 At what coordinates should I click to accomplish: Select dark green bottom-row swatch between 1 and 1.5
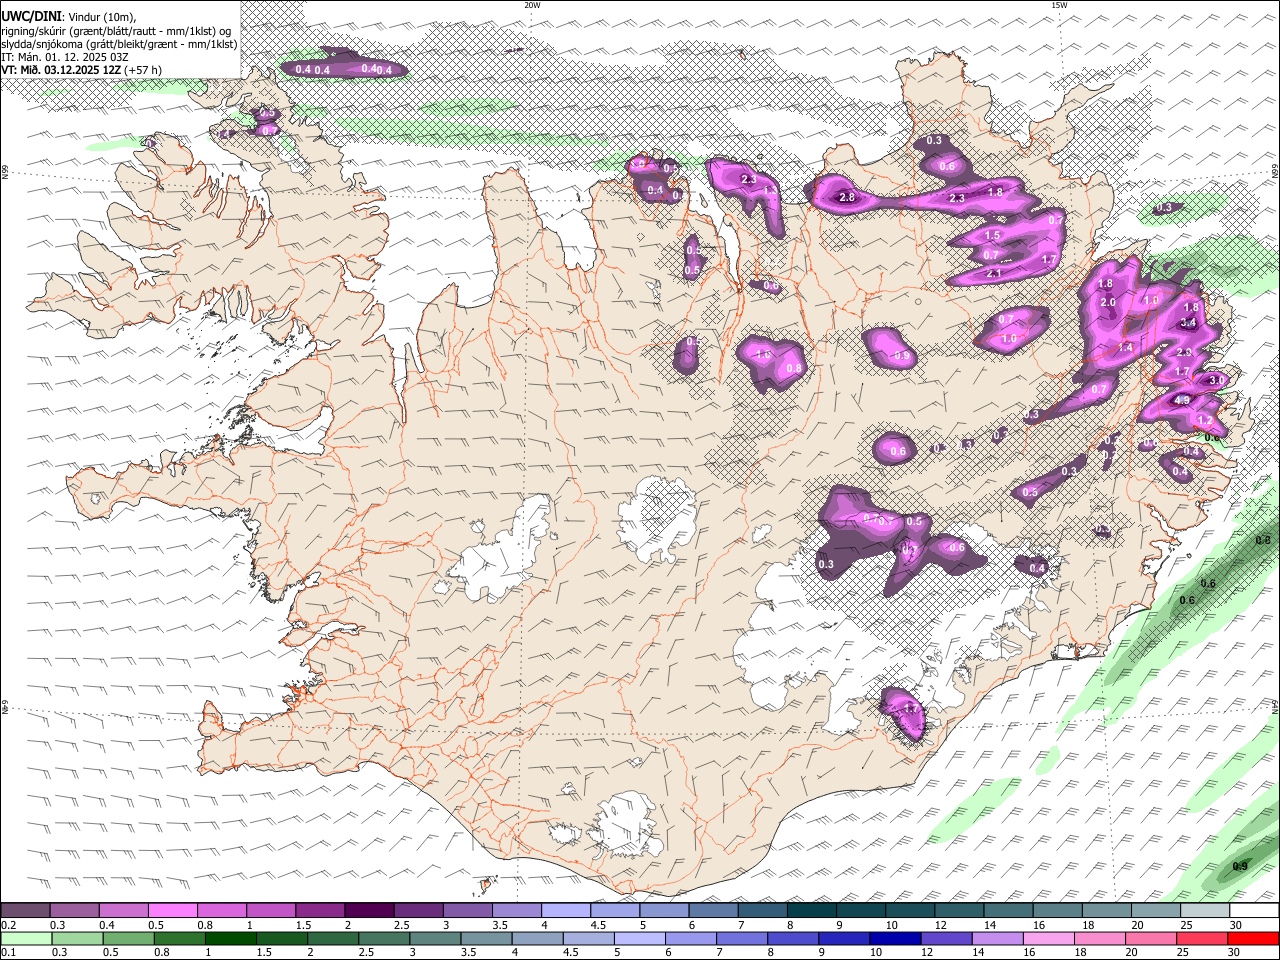(230, 938)
